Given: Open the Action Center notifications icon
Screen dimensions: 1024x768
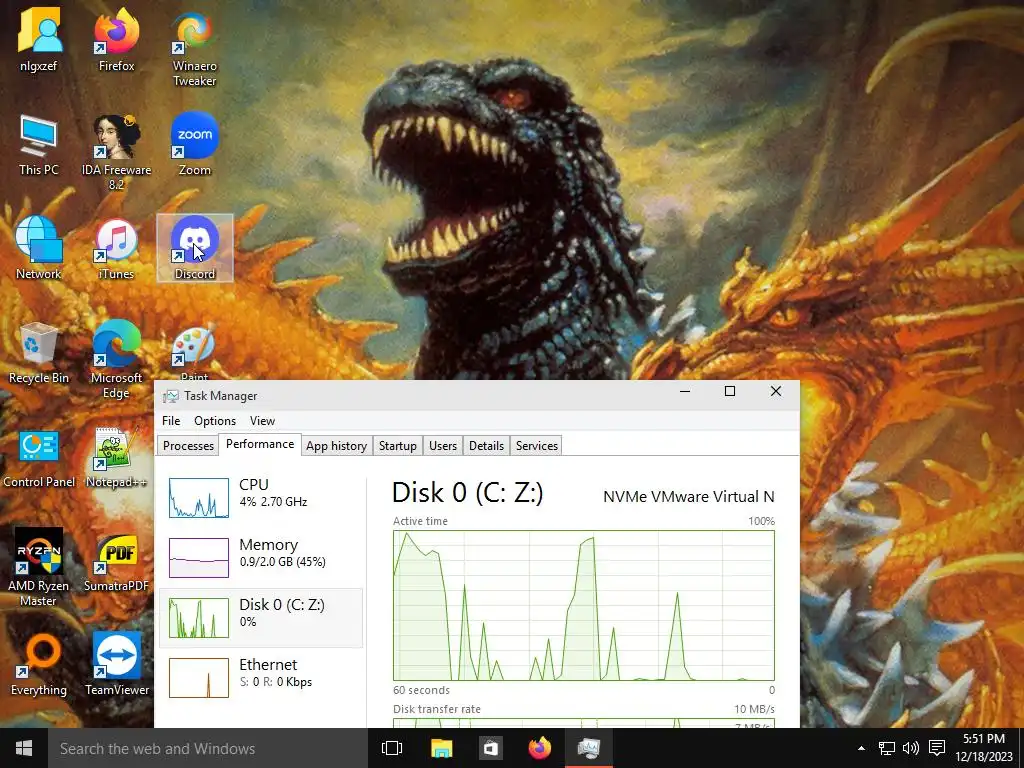Looking at the screenshot, I should (x=937, y=748).
